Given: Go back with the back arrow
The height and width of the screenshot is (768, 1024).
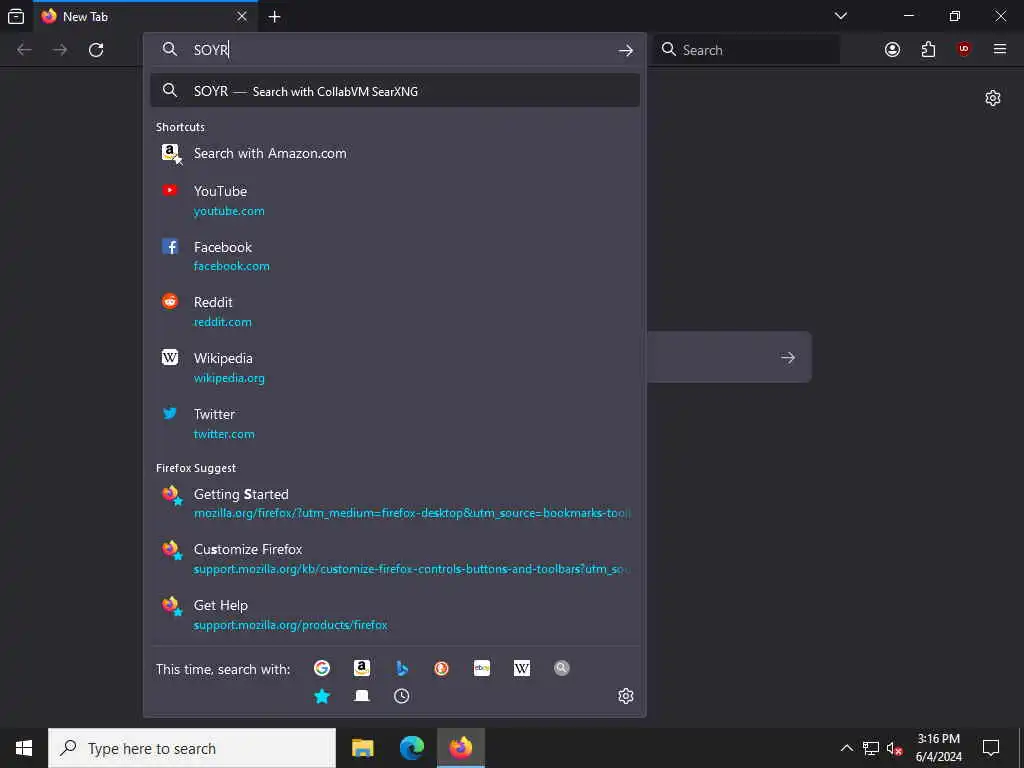Looking at the screenshot, I should click(x=24, y=50).
